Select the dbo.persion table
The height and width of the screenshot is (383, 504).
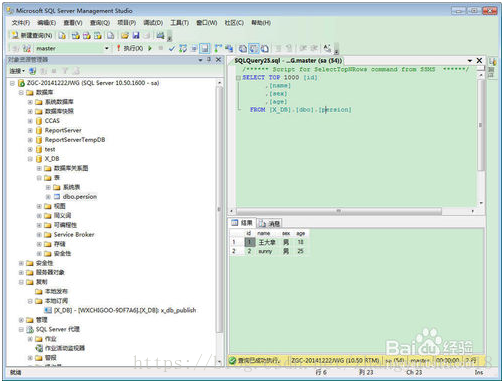click(x=80, y=197)
